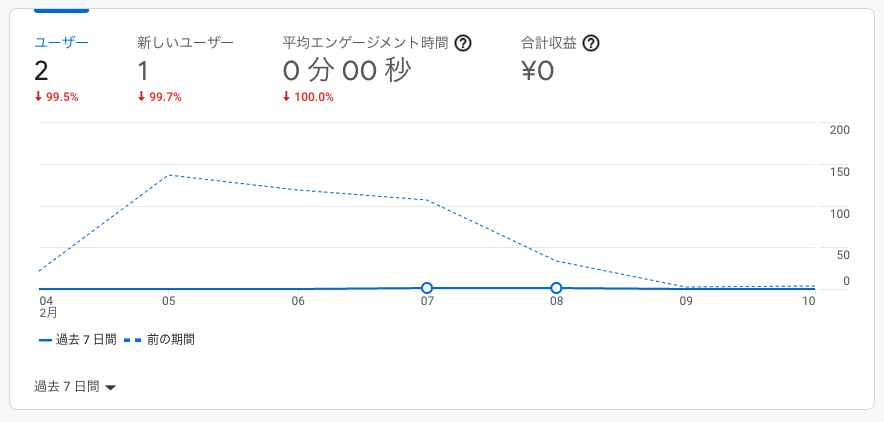Toggle the 過去 7 日間 legend series
Screen dimensions: 884x422
78,340
